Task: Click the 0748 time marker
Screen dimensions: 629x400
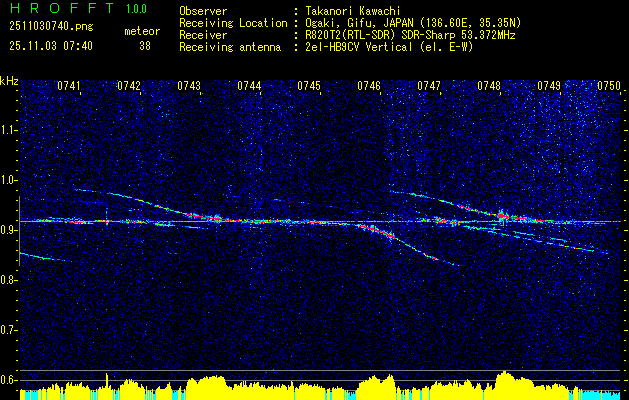Action: pos(489,86)
